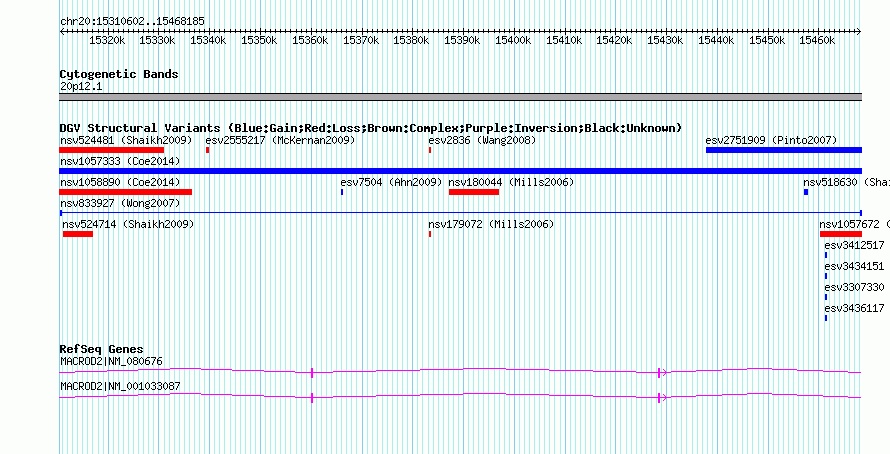Click the nsv180044 (Mills2006) variant label
Viewport: 890px width, 454px height.
[511, 182]
